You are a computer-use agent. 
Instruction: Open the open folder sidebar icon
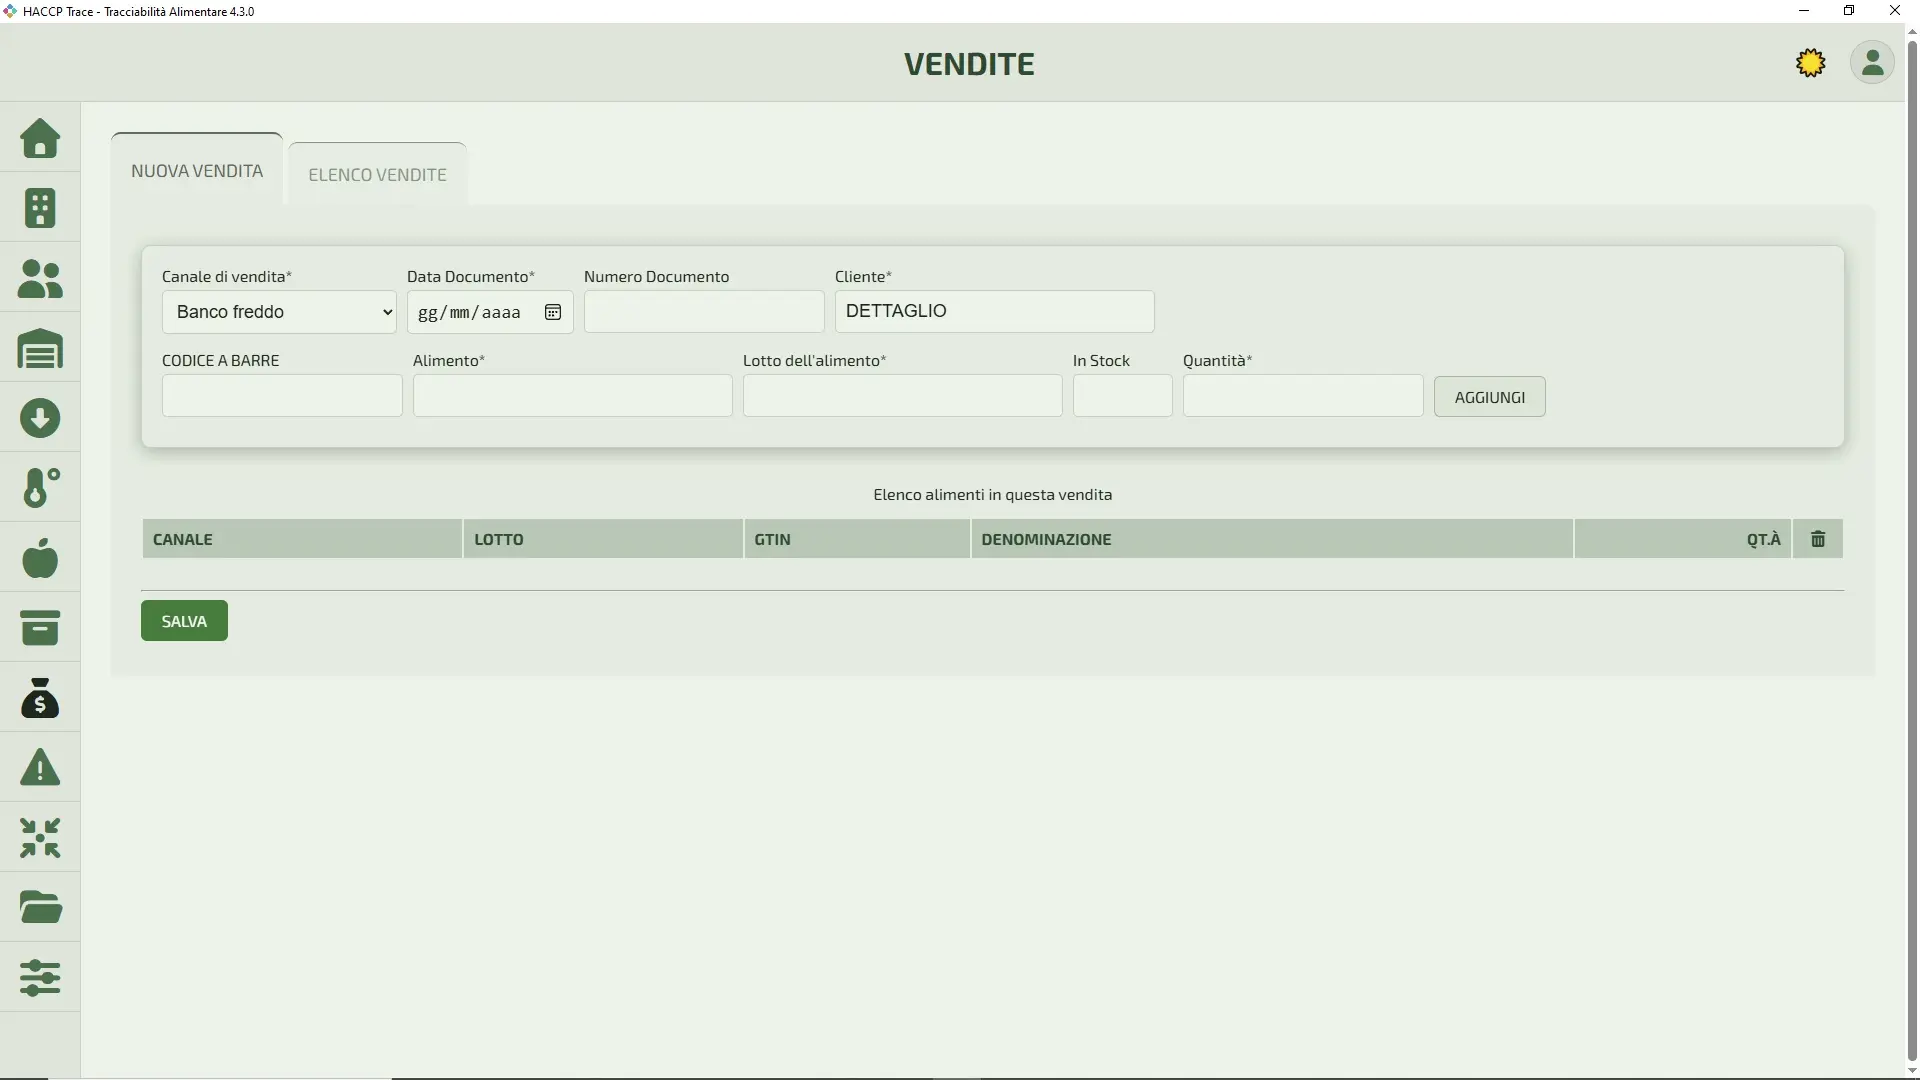[40, 908]
